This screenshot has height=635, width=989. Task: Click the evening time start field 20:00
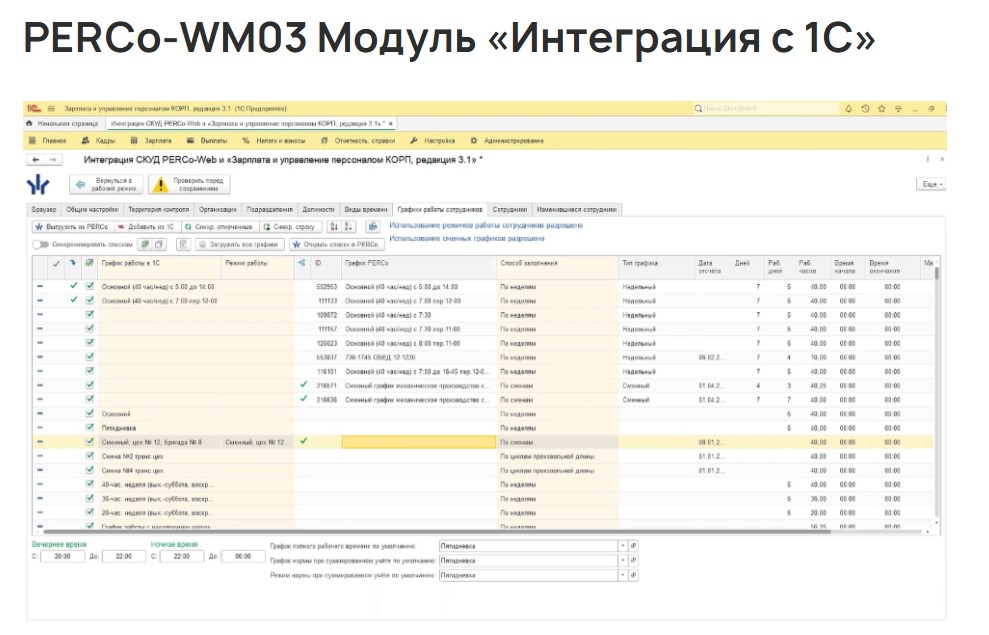[61, 556]
